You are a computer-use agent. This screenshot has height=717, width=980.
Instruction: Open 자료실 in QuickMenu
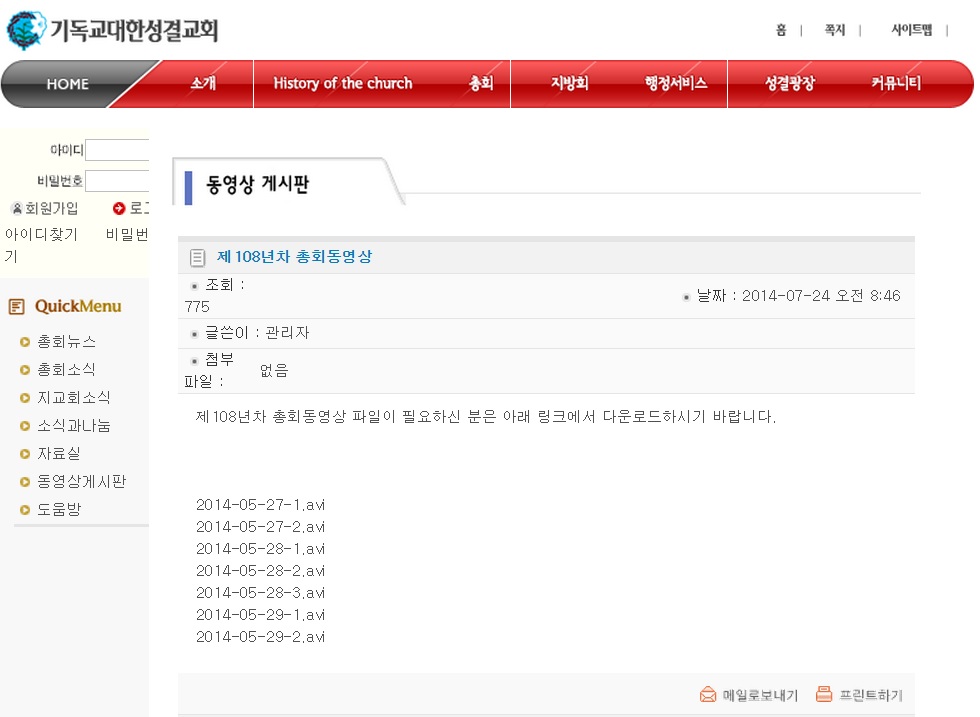click(x=59, y=453)
